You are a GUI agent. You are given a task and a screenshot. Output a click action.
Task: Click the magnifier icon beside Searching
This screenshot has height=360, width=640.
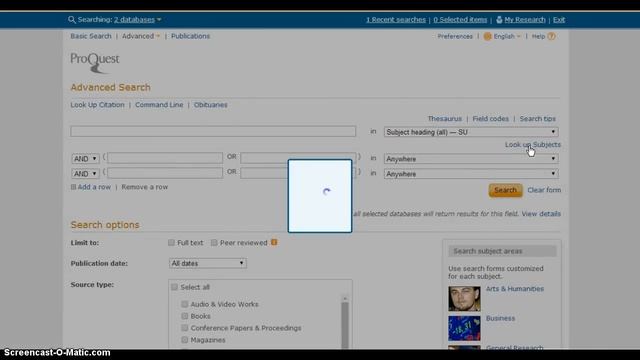[72, 20]
